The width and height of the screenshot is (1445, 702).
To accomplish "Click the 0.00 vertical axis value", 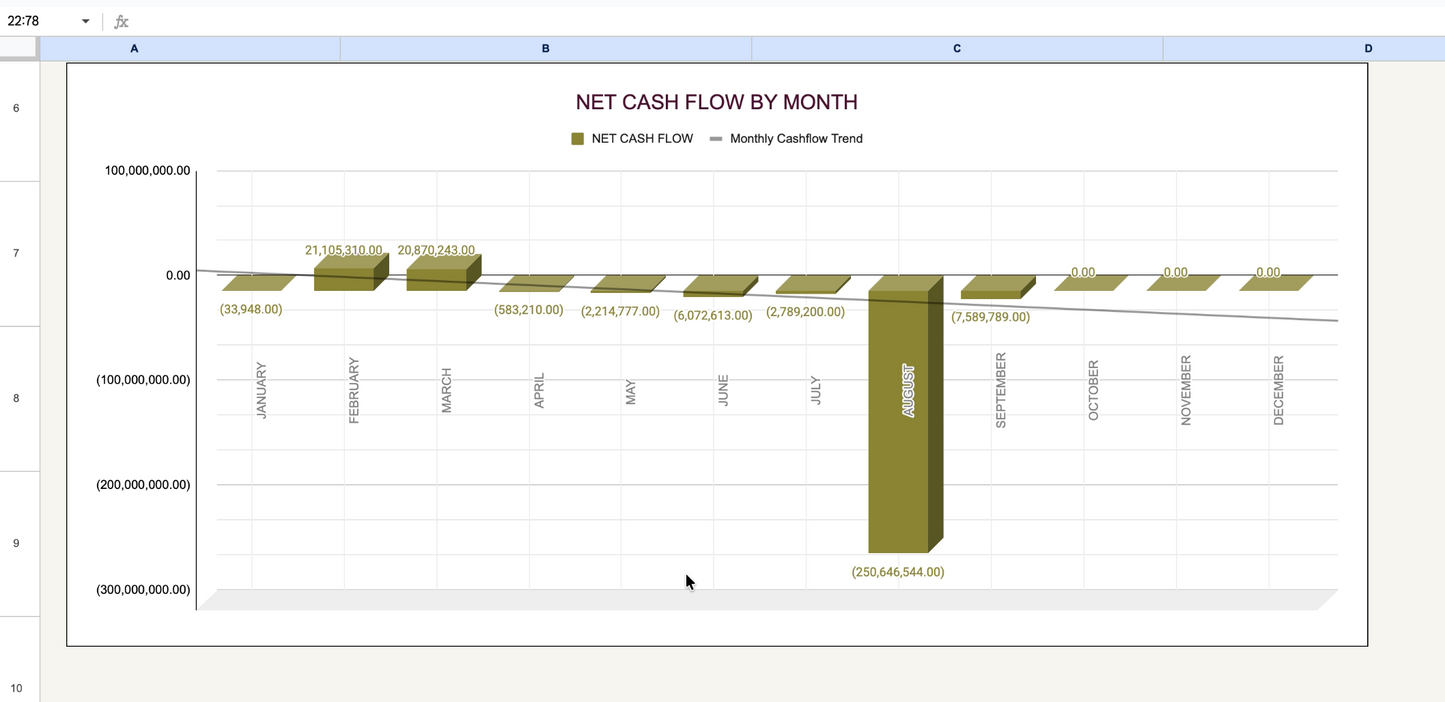I will click(x=178, y=275).
